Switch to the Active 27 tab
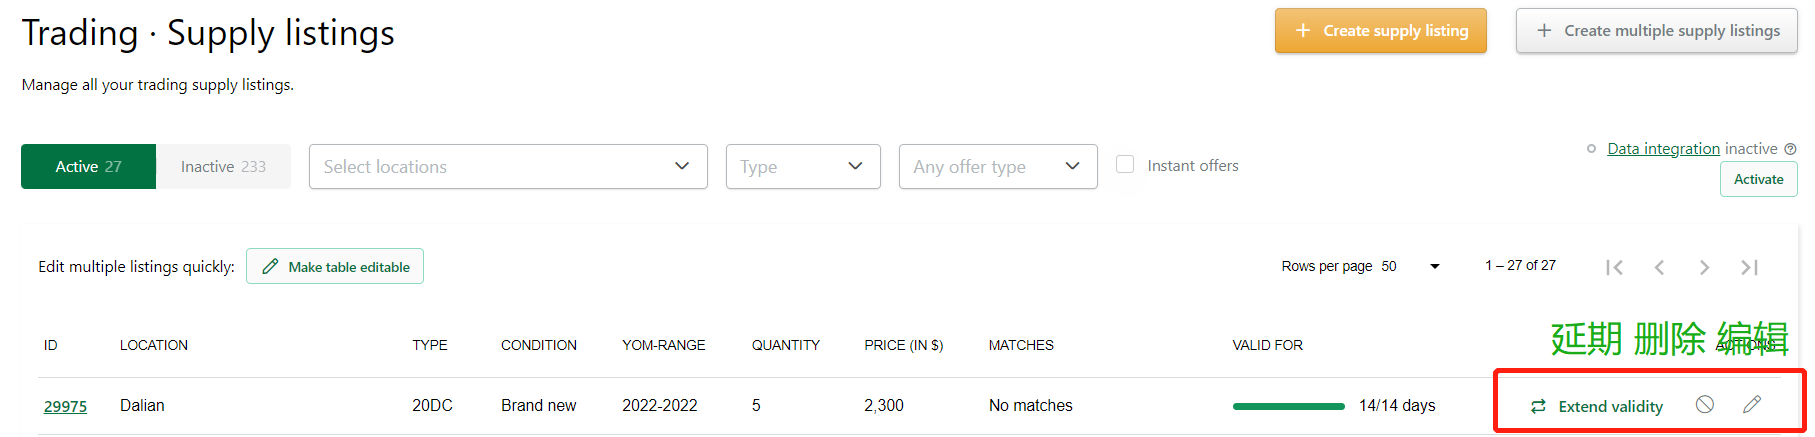 click(x=88, y=166)
